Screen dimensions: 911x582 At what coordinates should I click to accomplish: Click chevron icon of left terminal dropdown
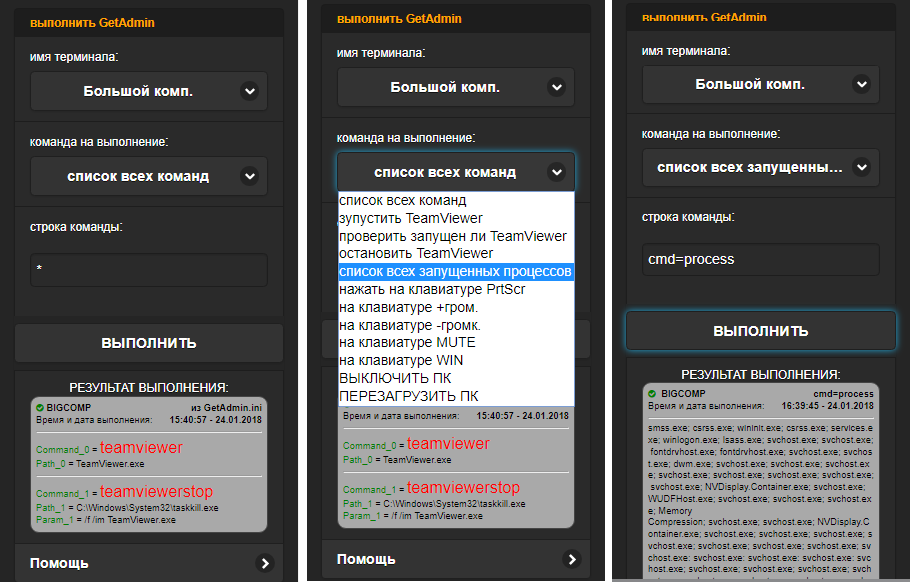pos(250,91)
